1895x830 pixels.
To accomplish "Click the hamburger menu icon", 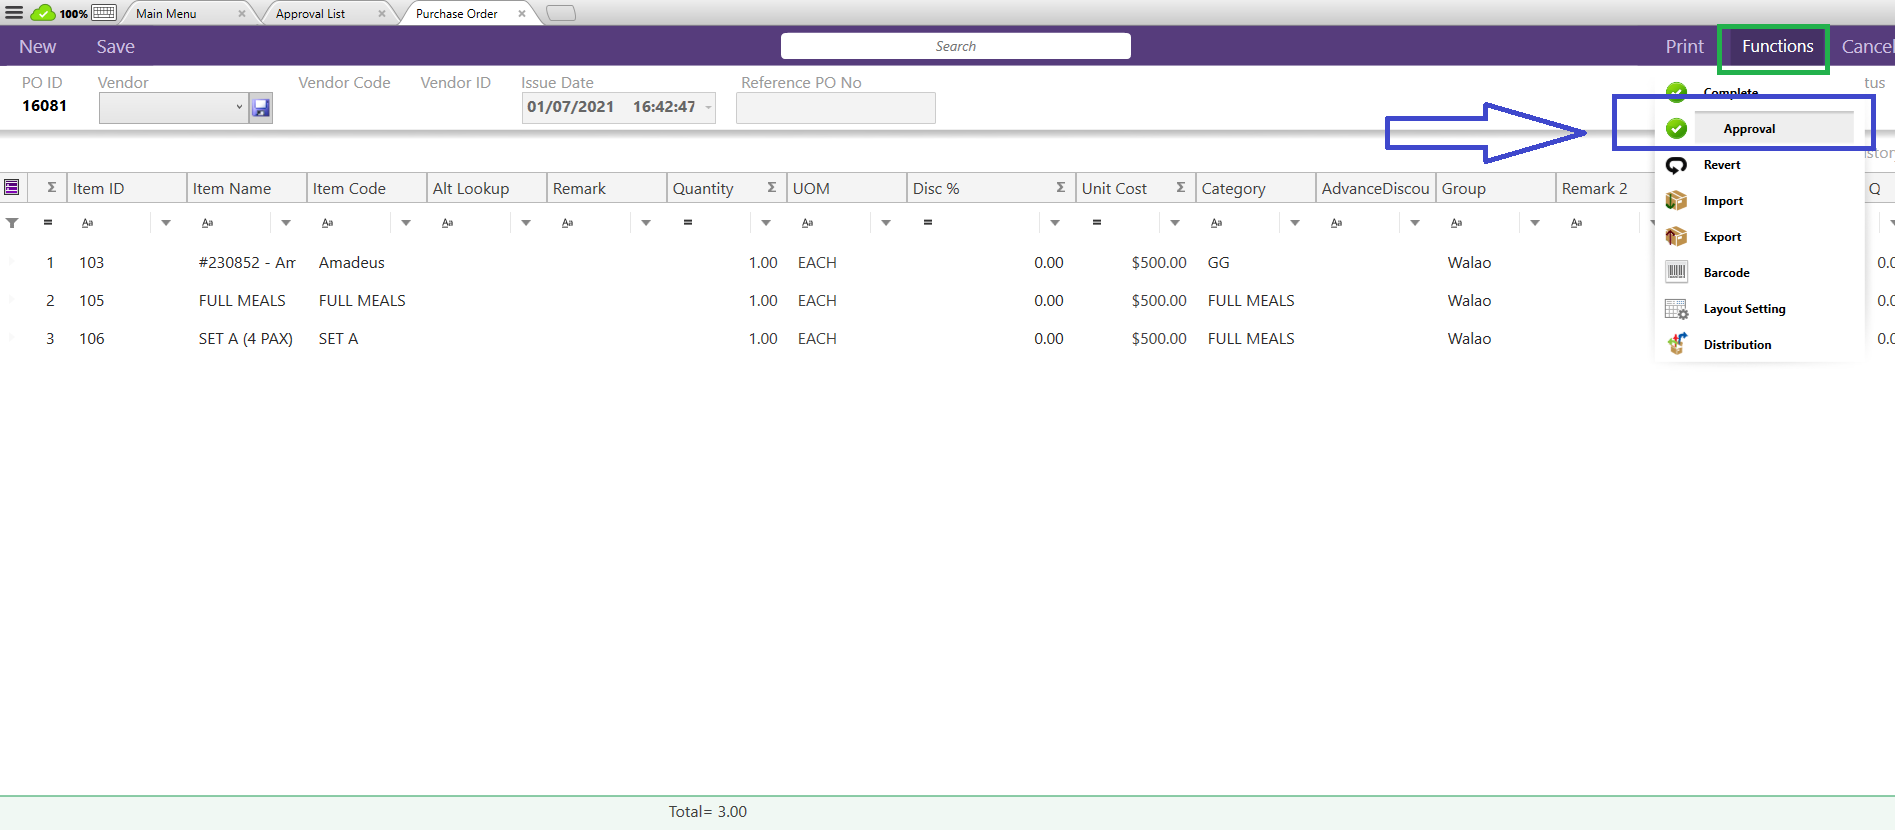I will coord(14,13).
